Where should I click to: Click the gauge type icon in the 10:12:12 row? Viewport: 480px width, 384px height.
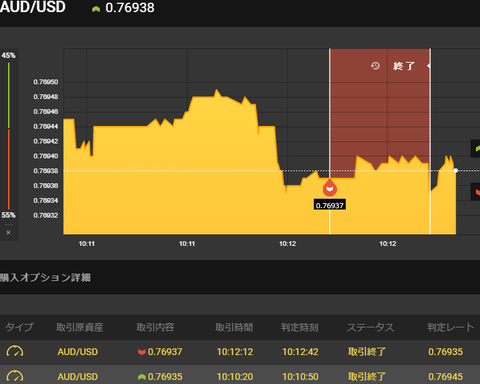[x=15, y=351]
